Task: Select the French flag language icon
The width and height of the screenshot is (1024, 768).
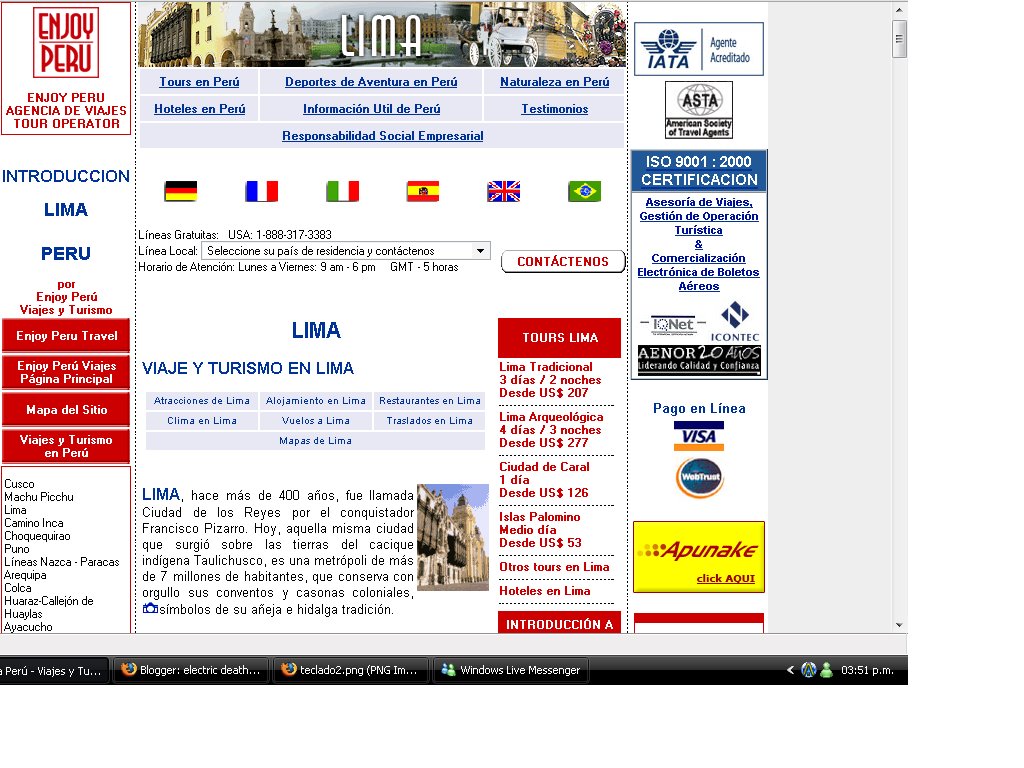Action: 262,191
